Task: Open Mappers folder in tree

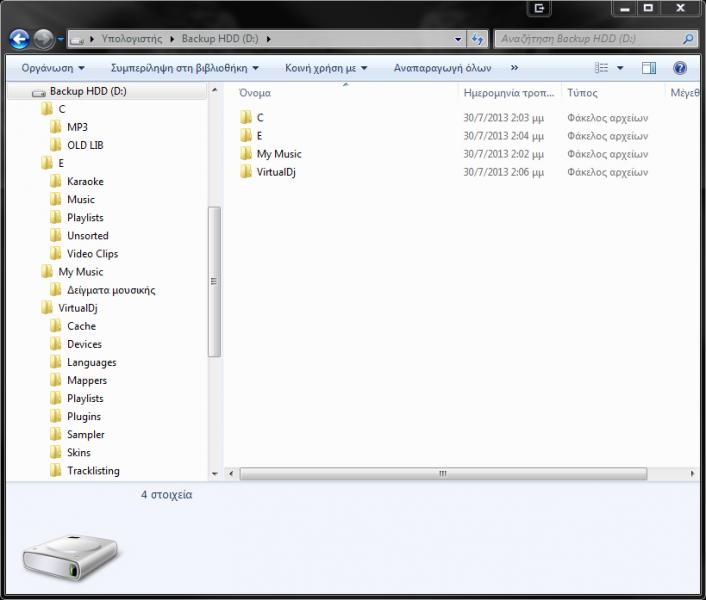Action: 87,380
